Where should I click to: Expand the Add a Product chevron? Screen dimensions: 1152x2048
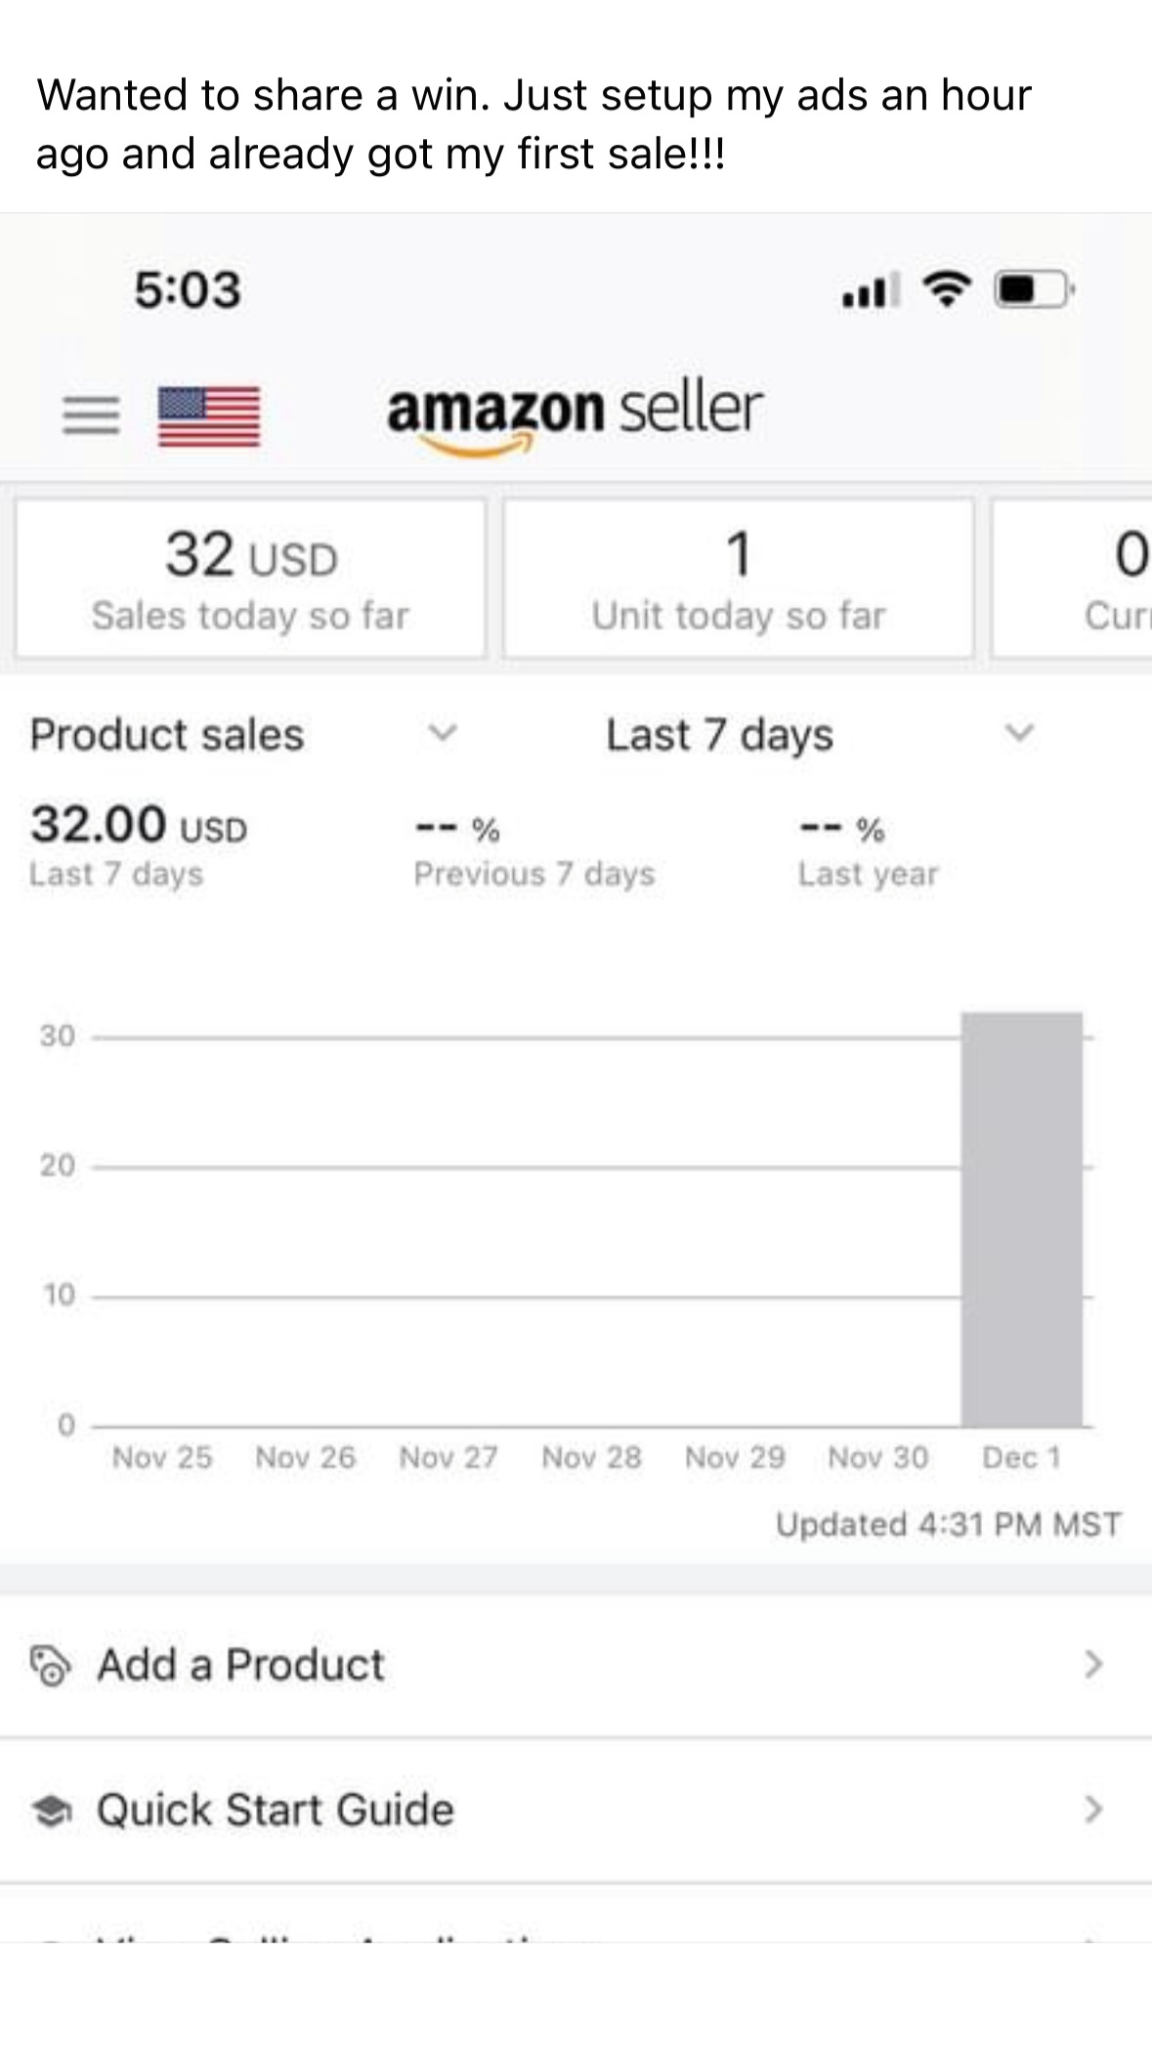point(1093,1664)
